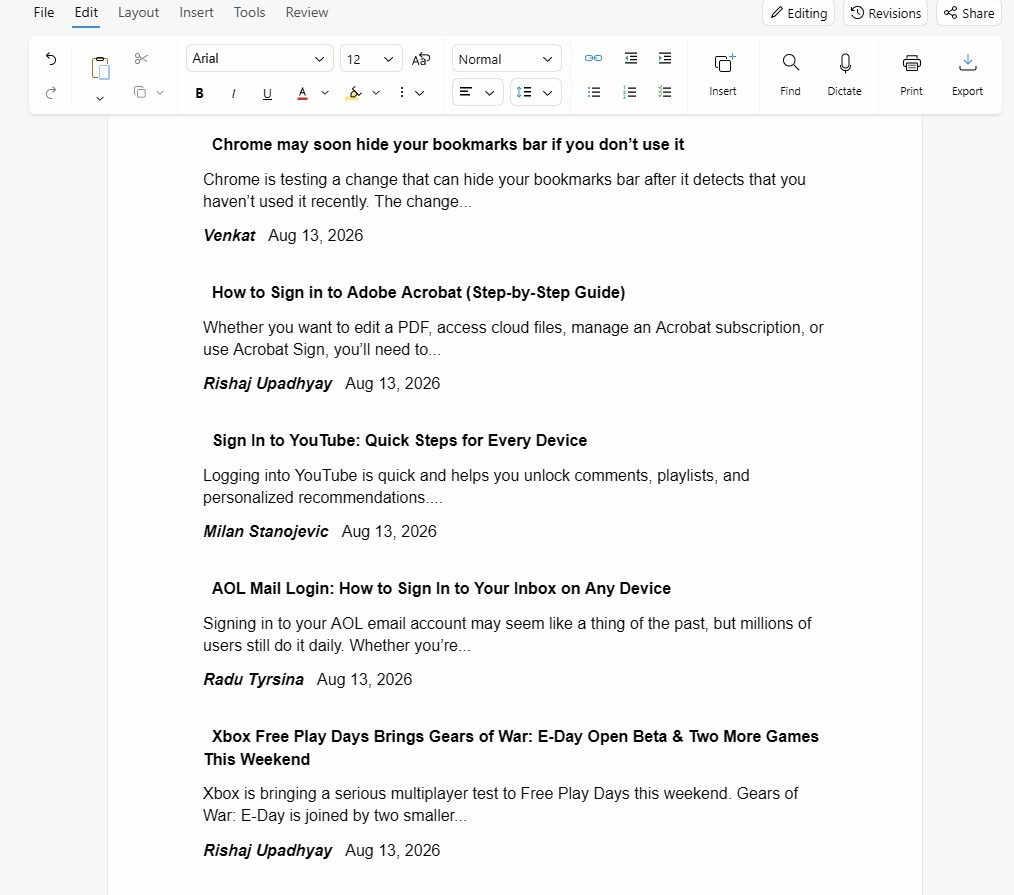
Task: Click the Chrome bookmarks bar headline
Action: pyautogui.click(x=448, y=144)
